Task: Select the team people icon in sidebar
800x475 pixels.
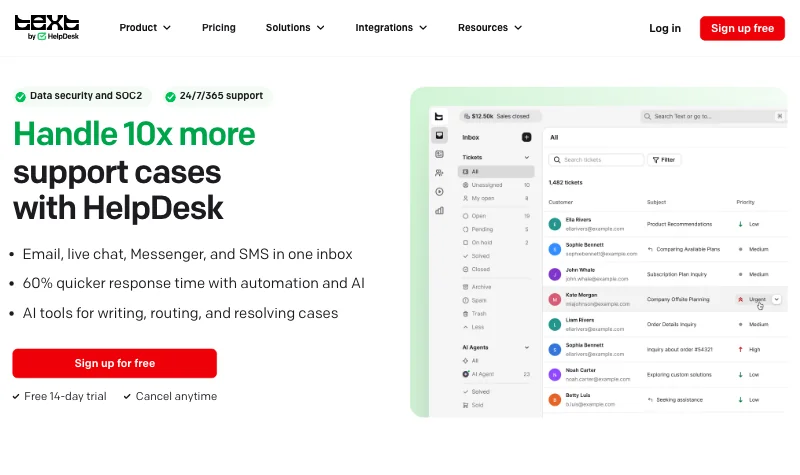Action: pos(439,173)
